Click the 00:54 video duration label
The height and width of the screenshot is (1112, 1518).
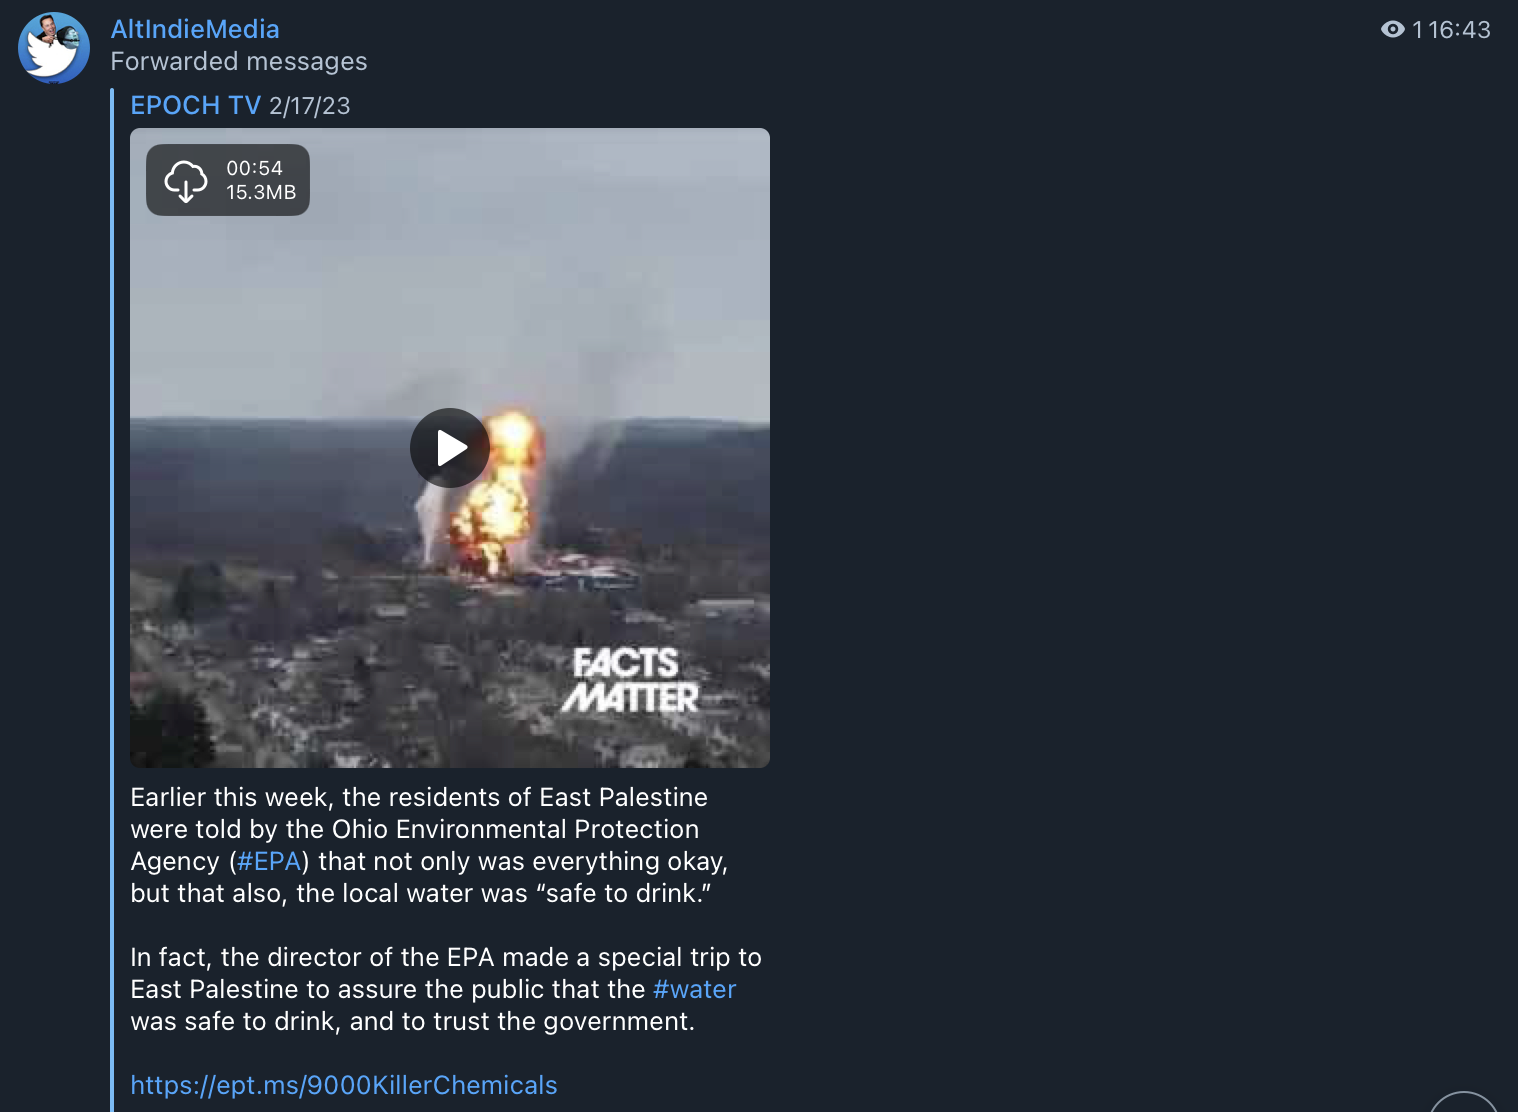(254, 168)
